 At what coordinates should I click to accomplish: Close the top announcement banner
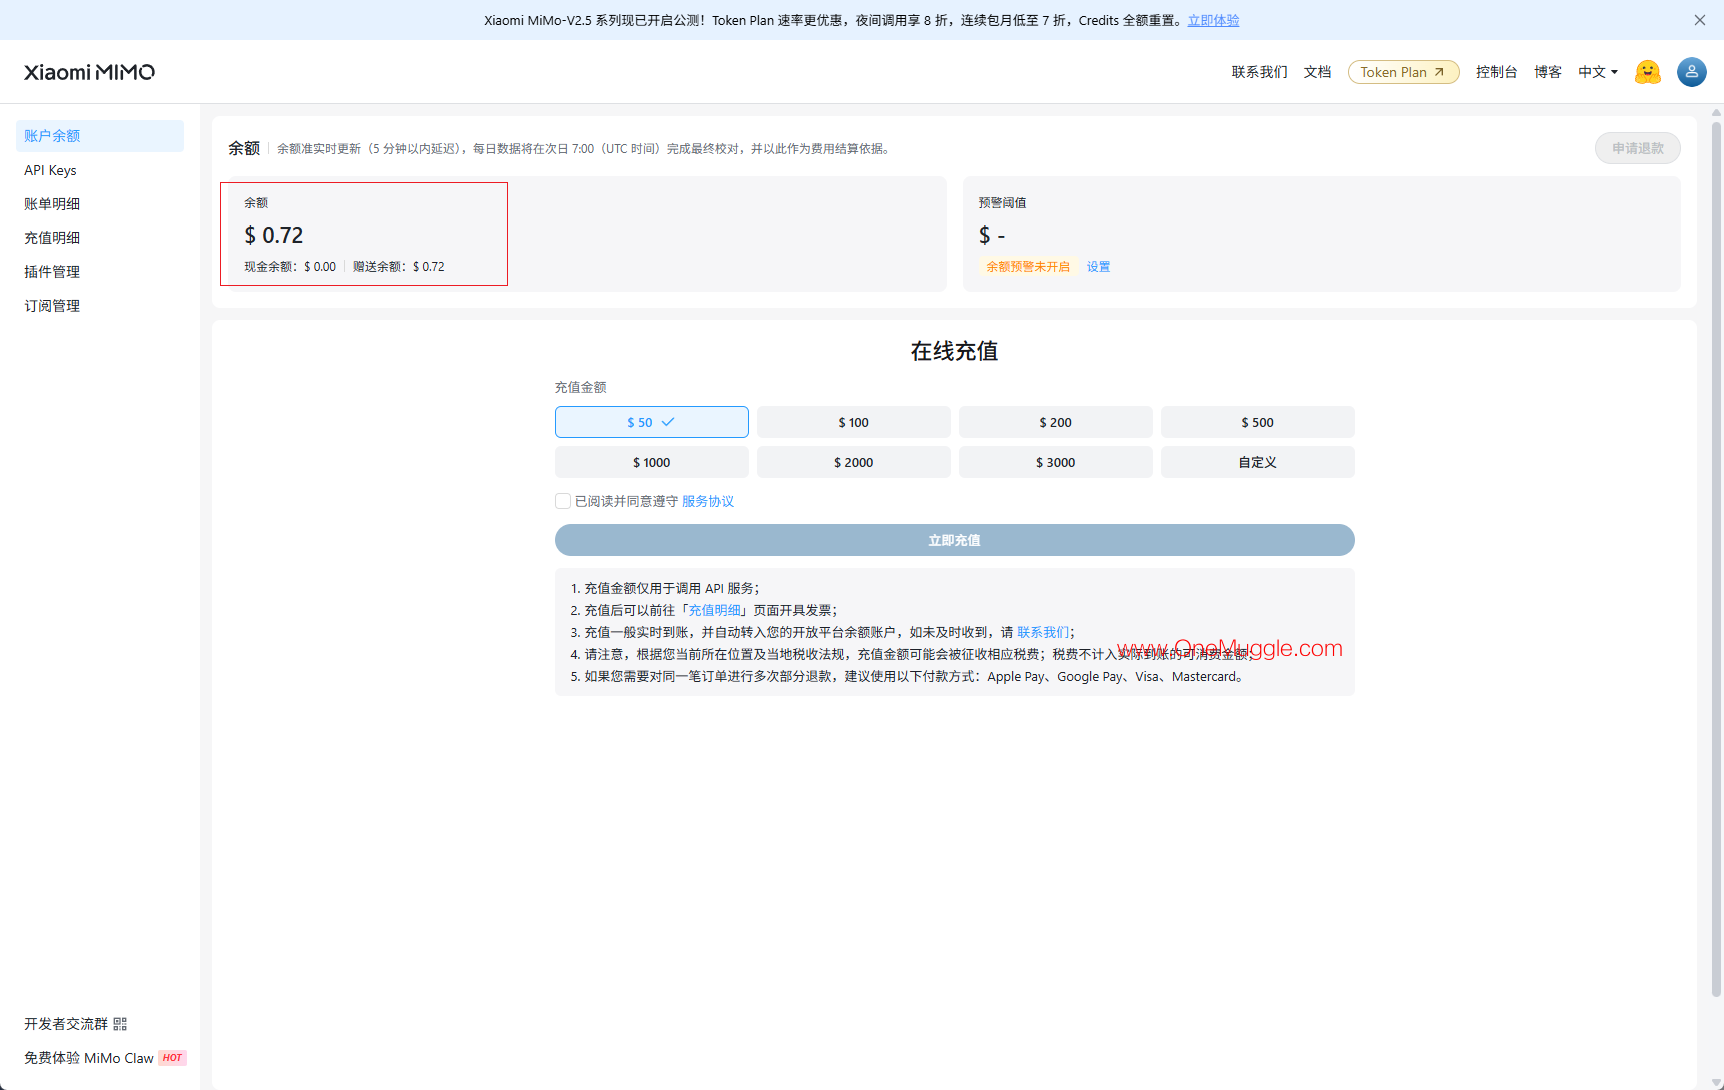click(1699, 20)
